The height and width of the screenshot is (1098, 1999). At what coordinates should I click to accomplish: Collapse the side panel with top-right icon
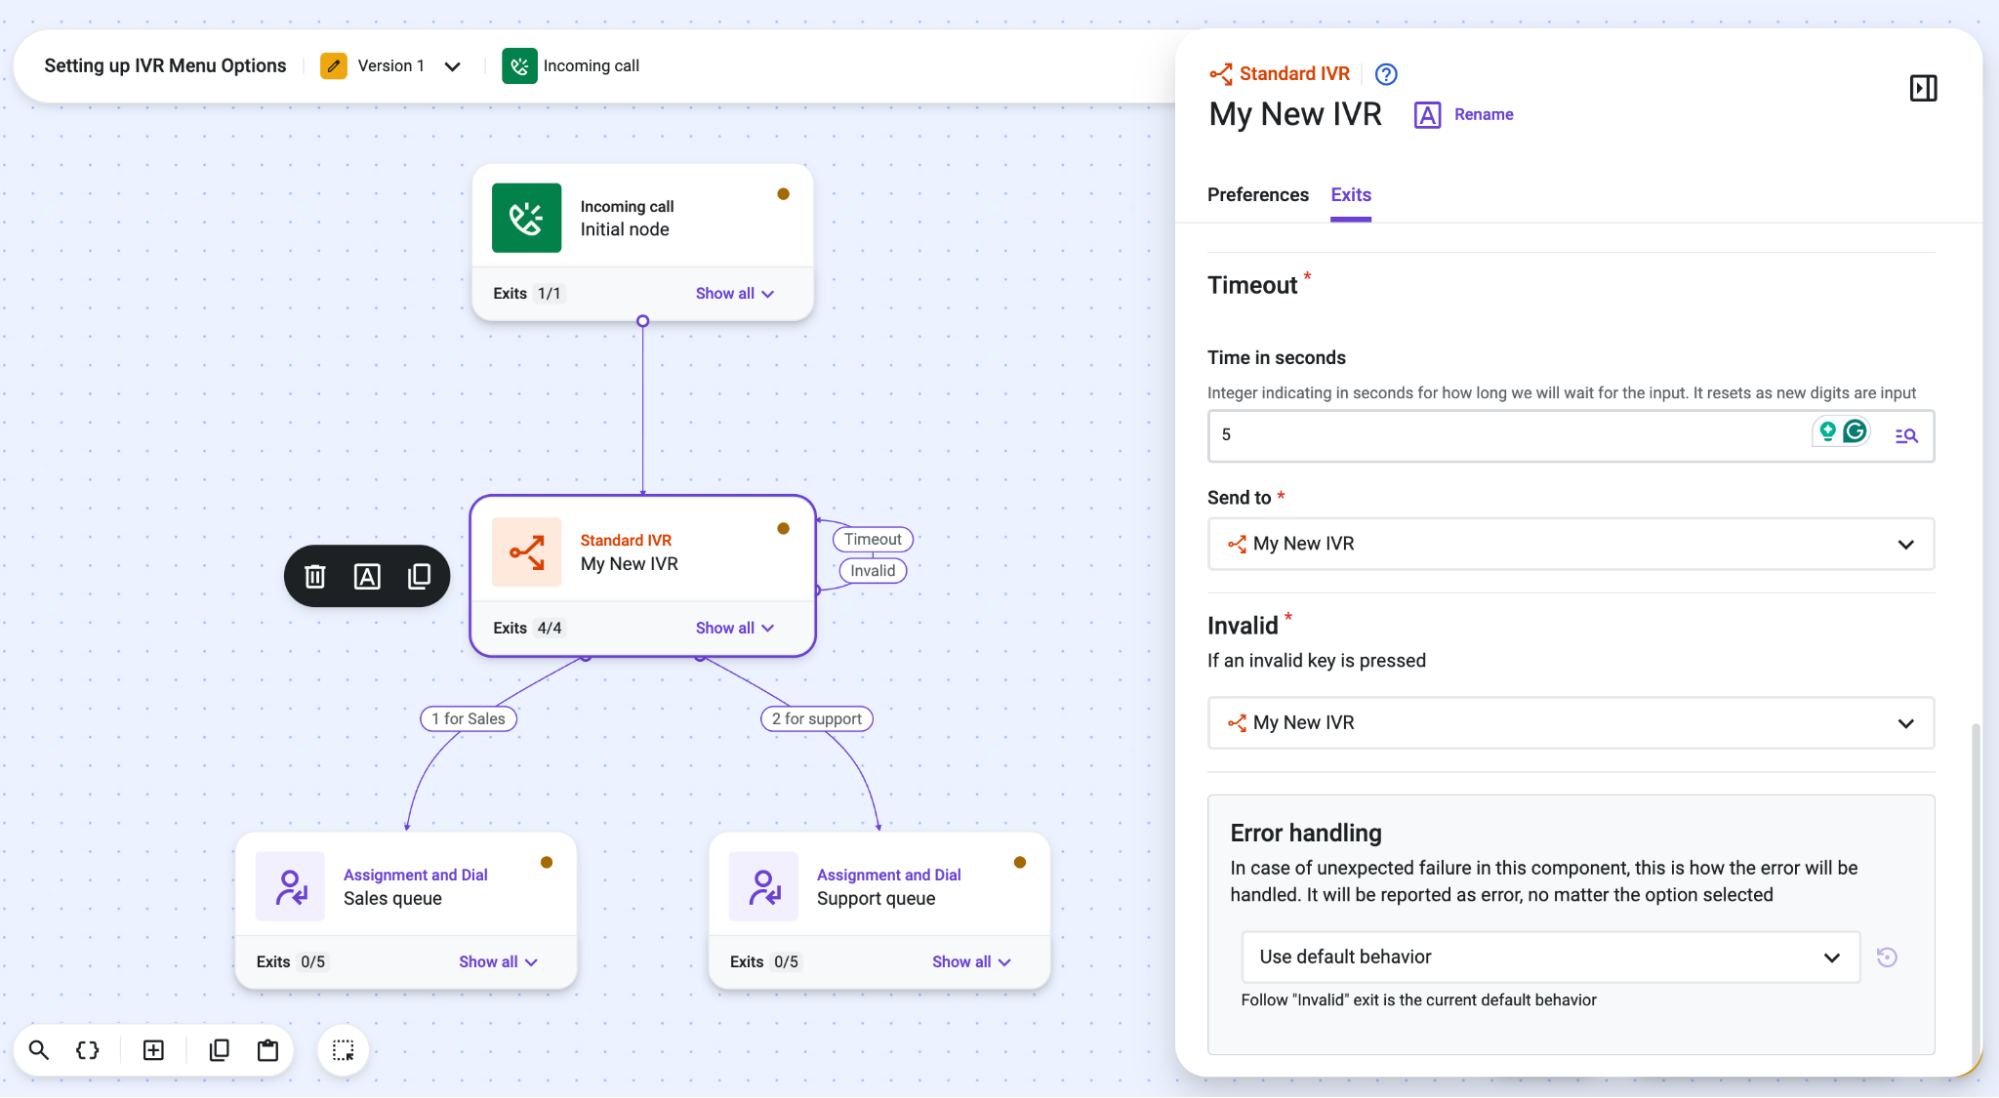pyautogui.click(x=1923, y=88)
